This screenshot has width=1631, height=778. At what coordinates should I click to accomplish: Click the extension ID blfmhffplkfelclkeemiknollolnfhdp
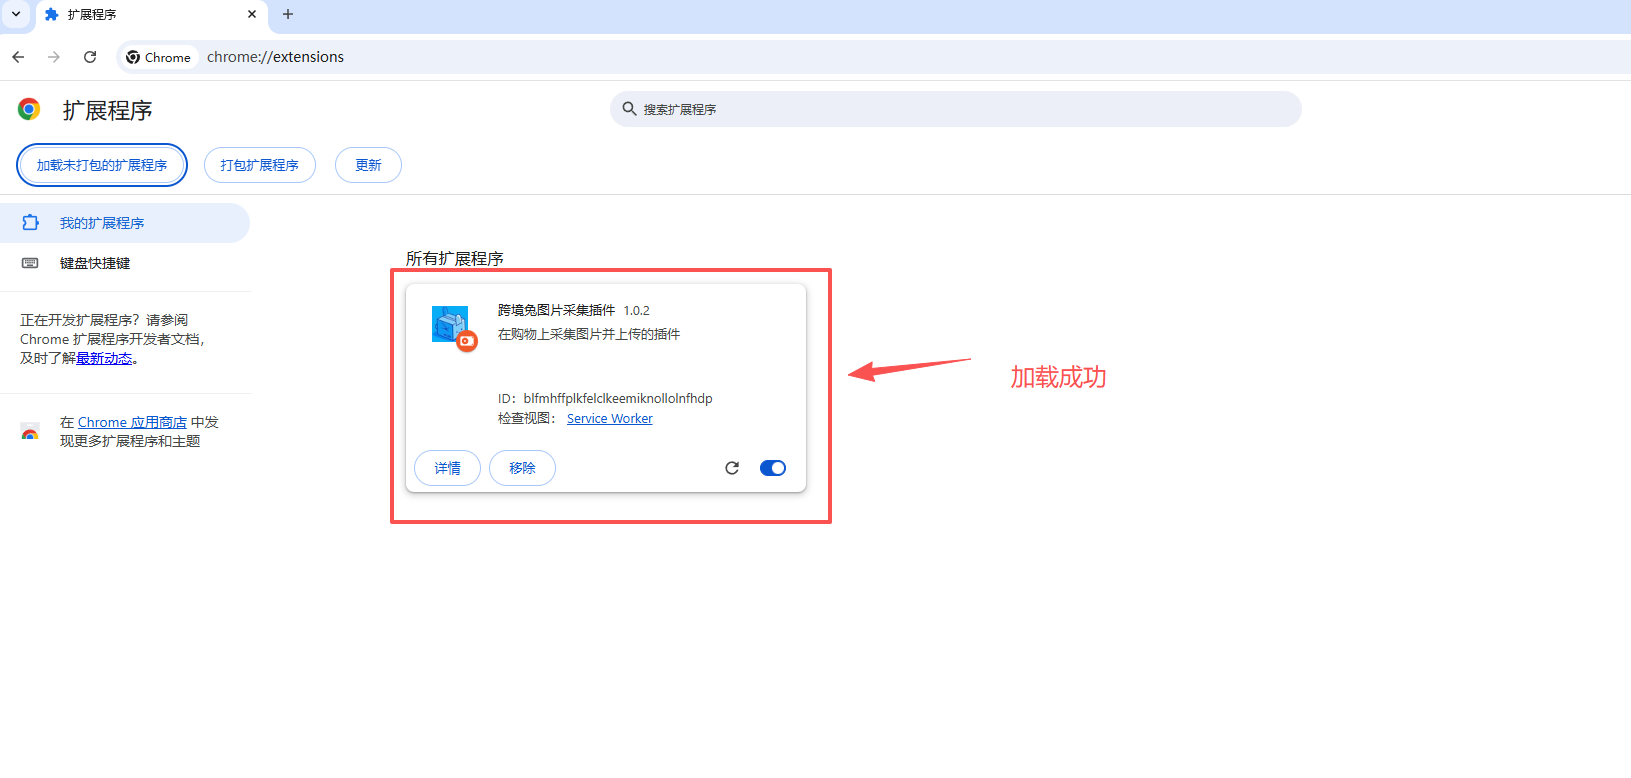point(618,398)
